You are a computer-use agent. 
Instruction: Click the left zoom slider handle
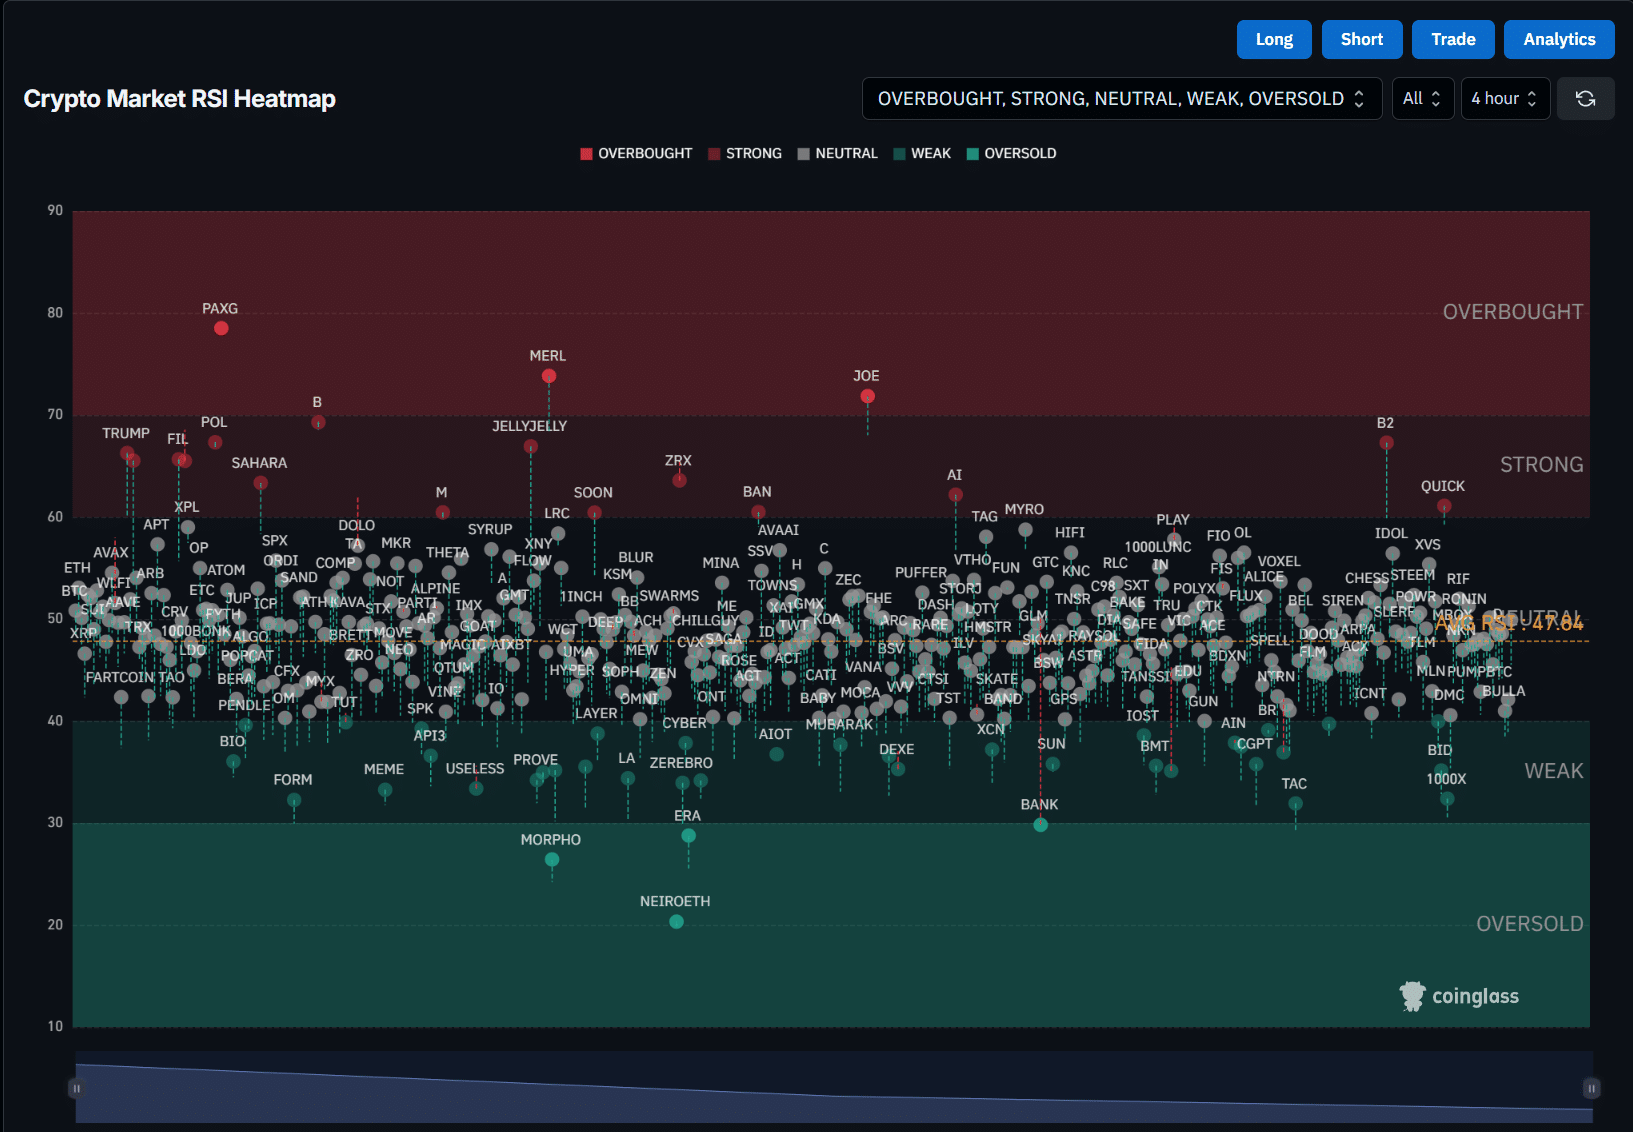coord(76,1088)
